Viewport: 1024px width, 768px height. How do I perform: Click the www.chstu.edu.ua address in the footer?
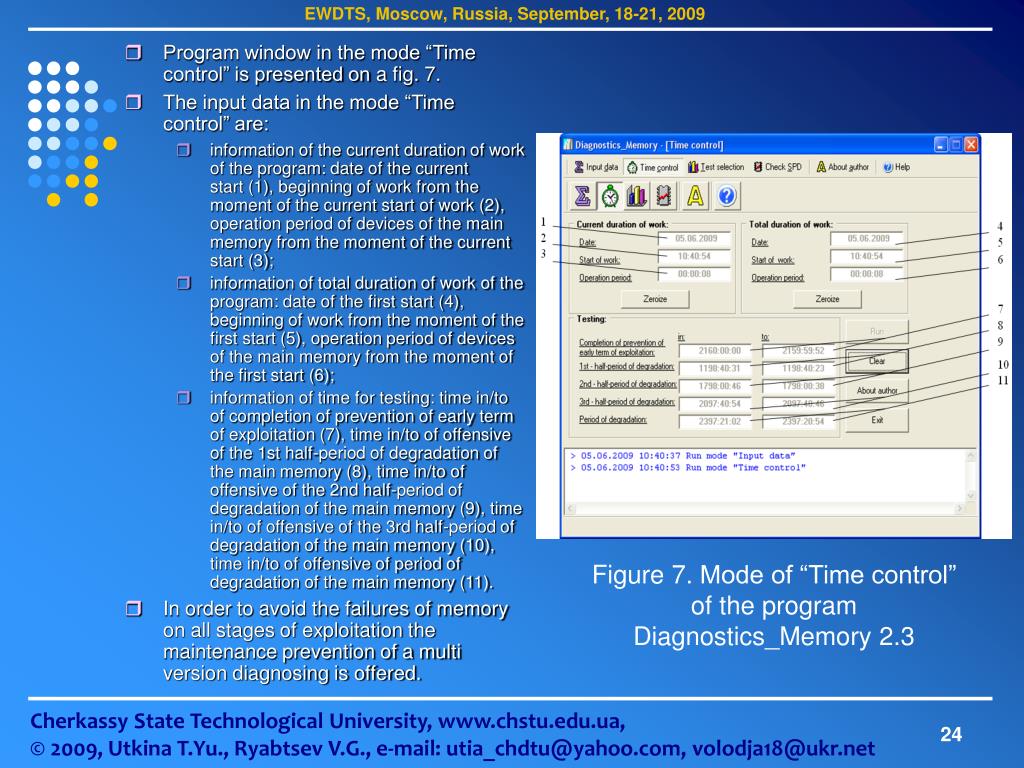[x=528, y=721]
